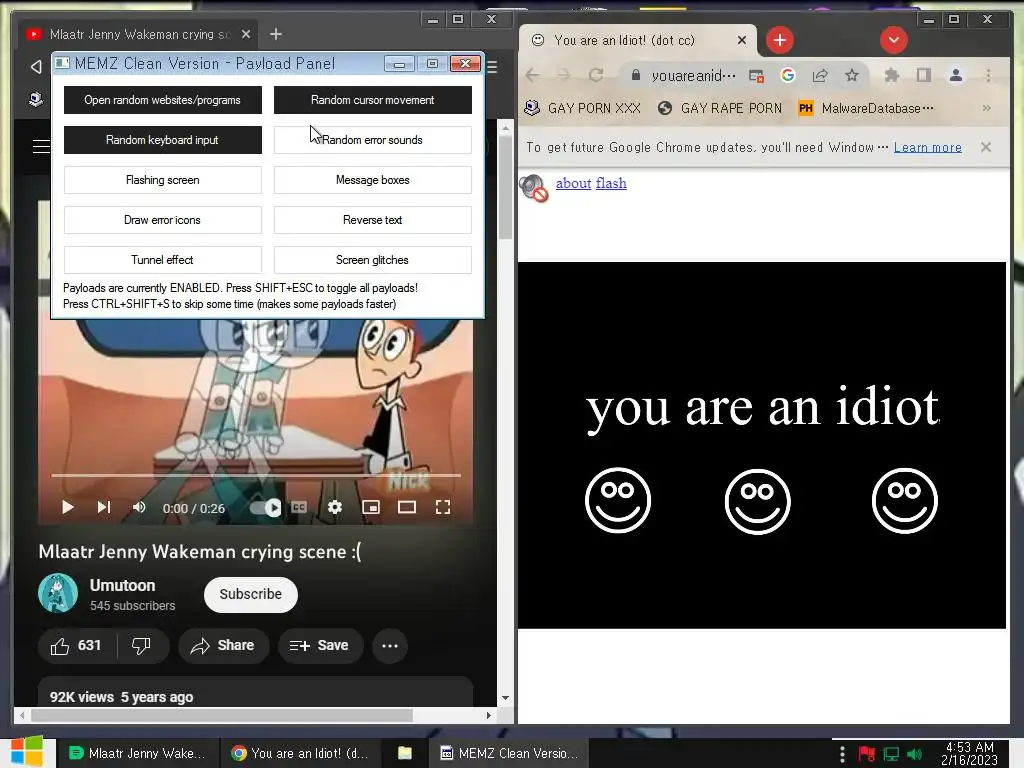Open Chrome three-dot menu

click(988, 76)
